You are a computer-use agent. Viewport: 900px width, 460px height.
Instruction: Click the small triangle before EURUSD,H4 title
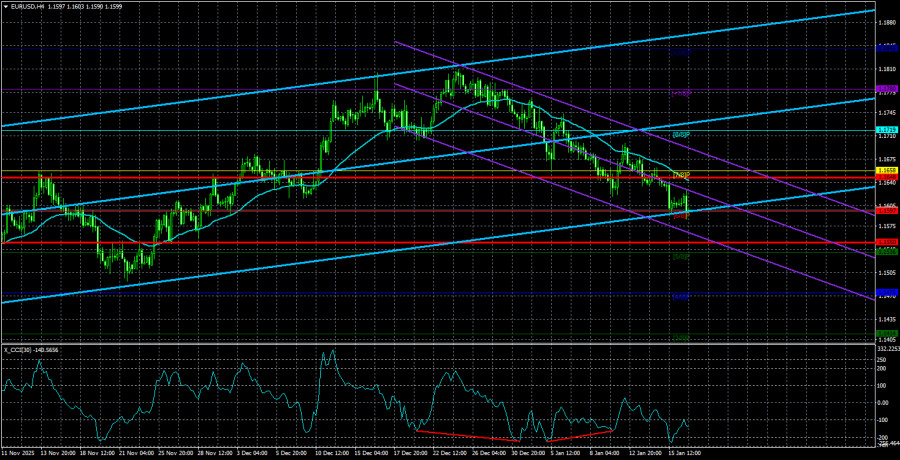pyautogui.click(x=6, y=7)
